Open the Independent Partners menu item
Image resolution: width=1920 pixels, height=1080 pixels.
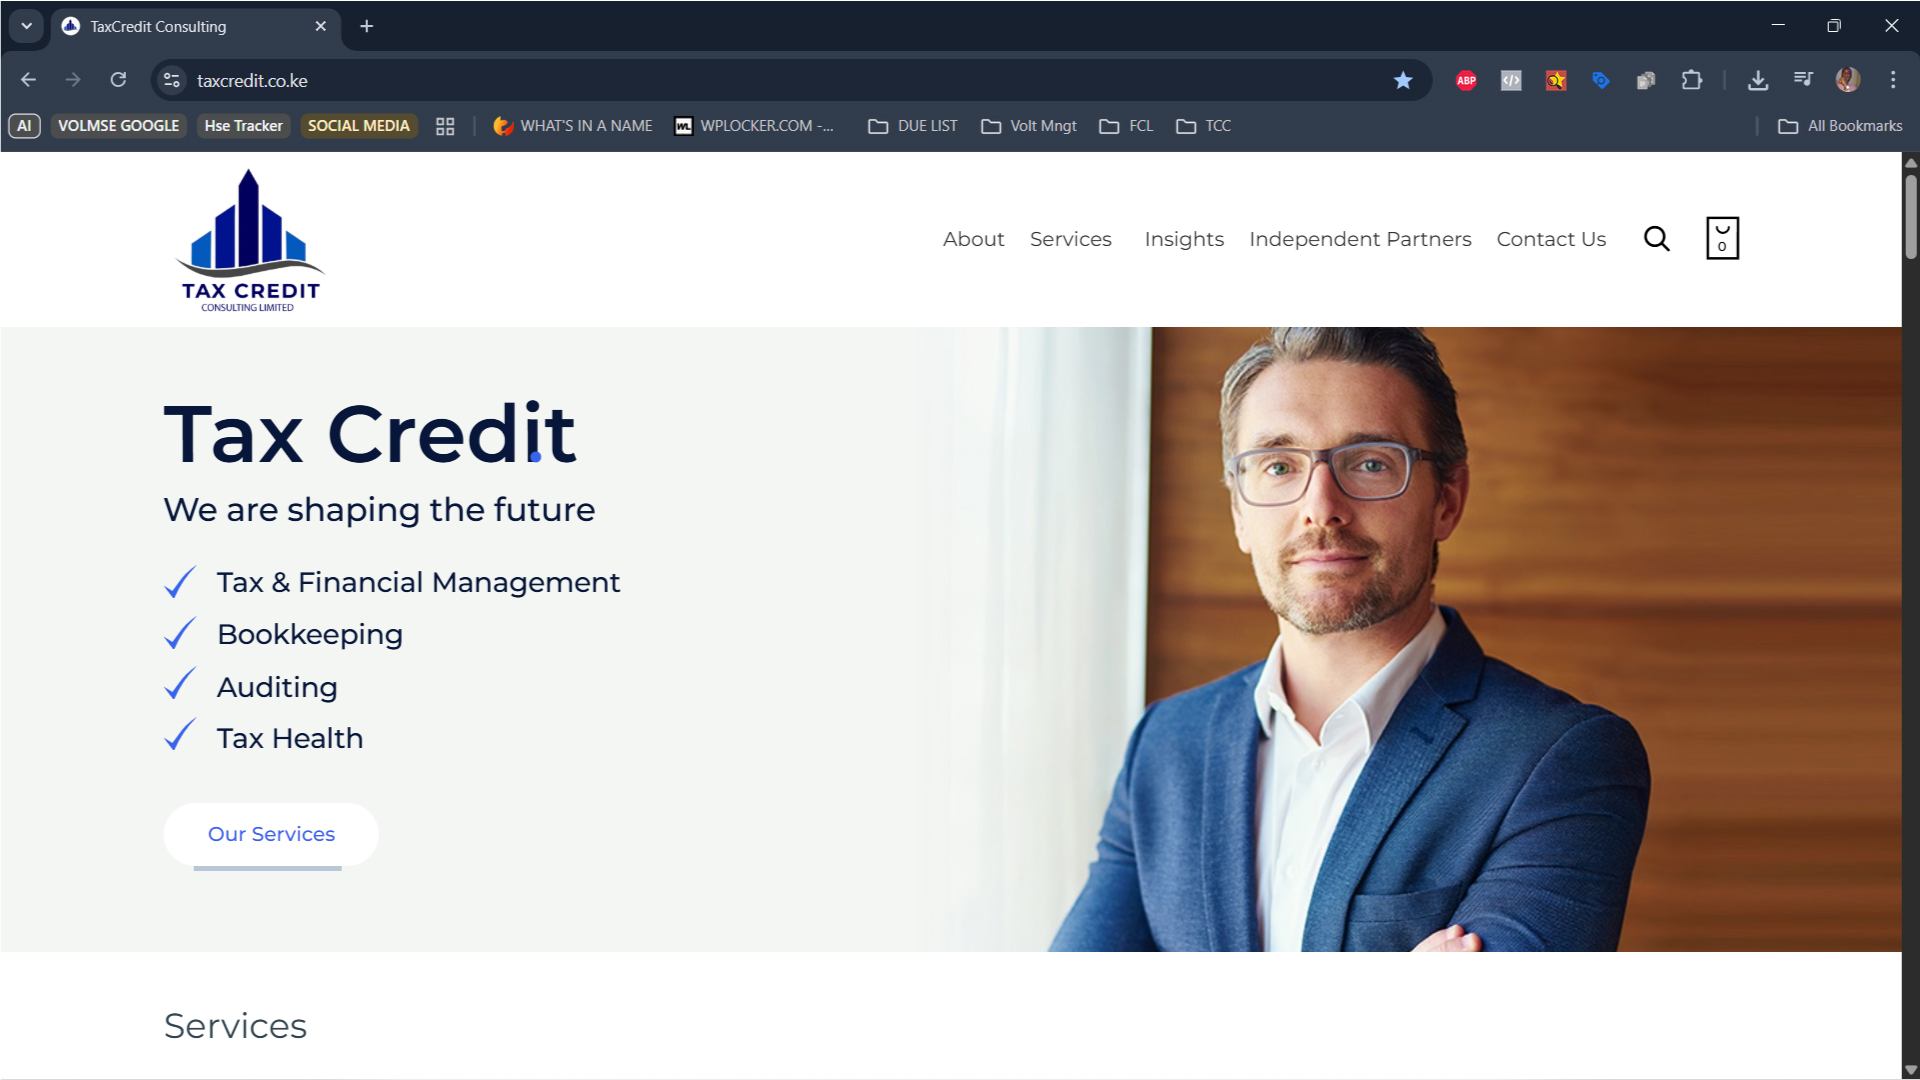1360,239
